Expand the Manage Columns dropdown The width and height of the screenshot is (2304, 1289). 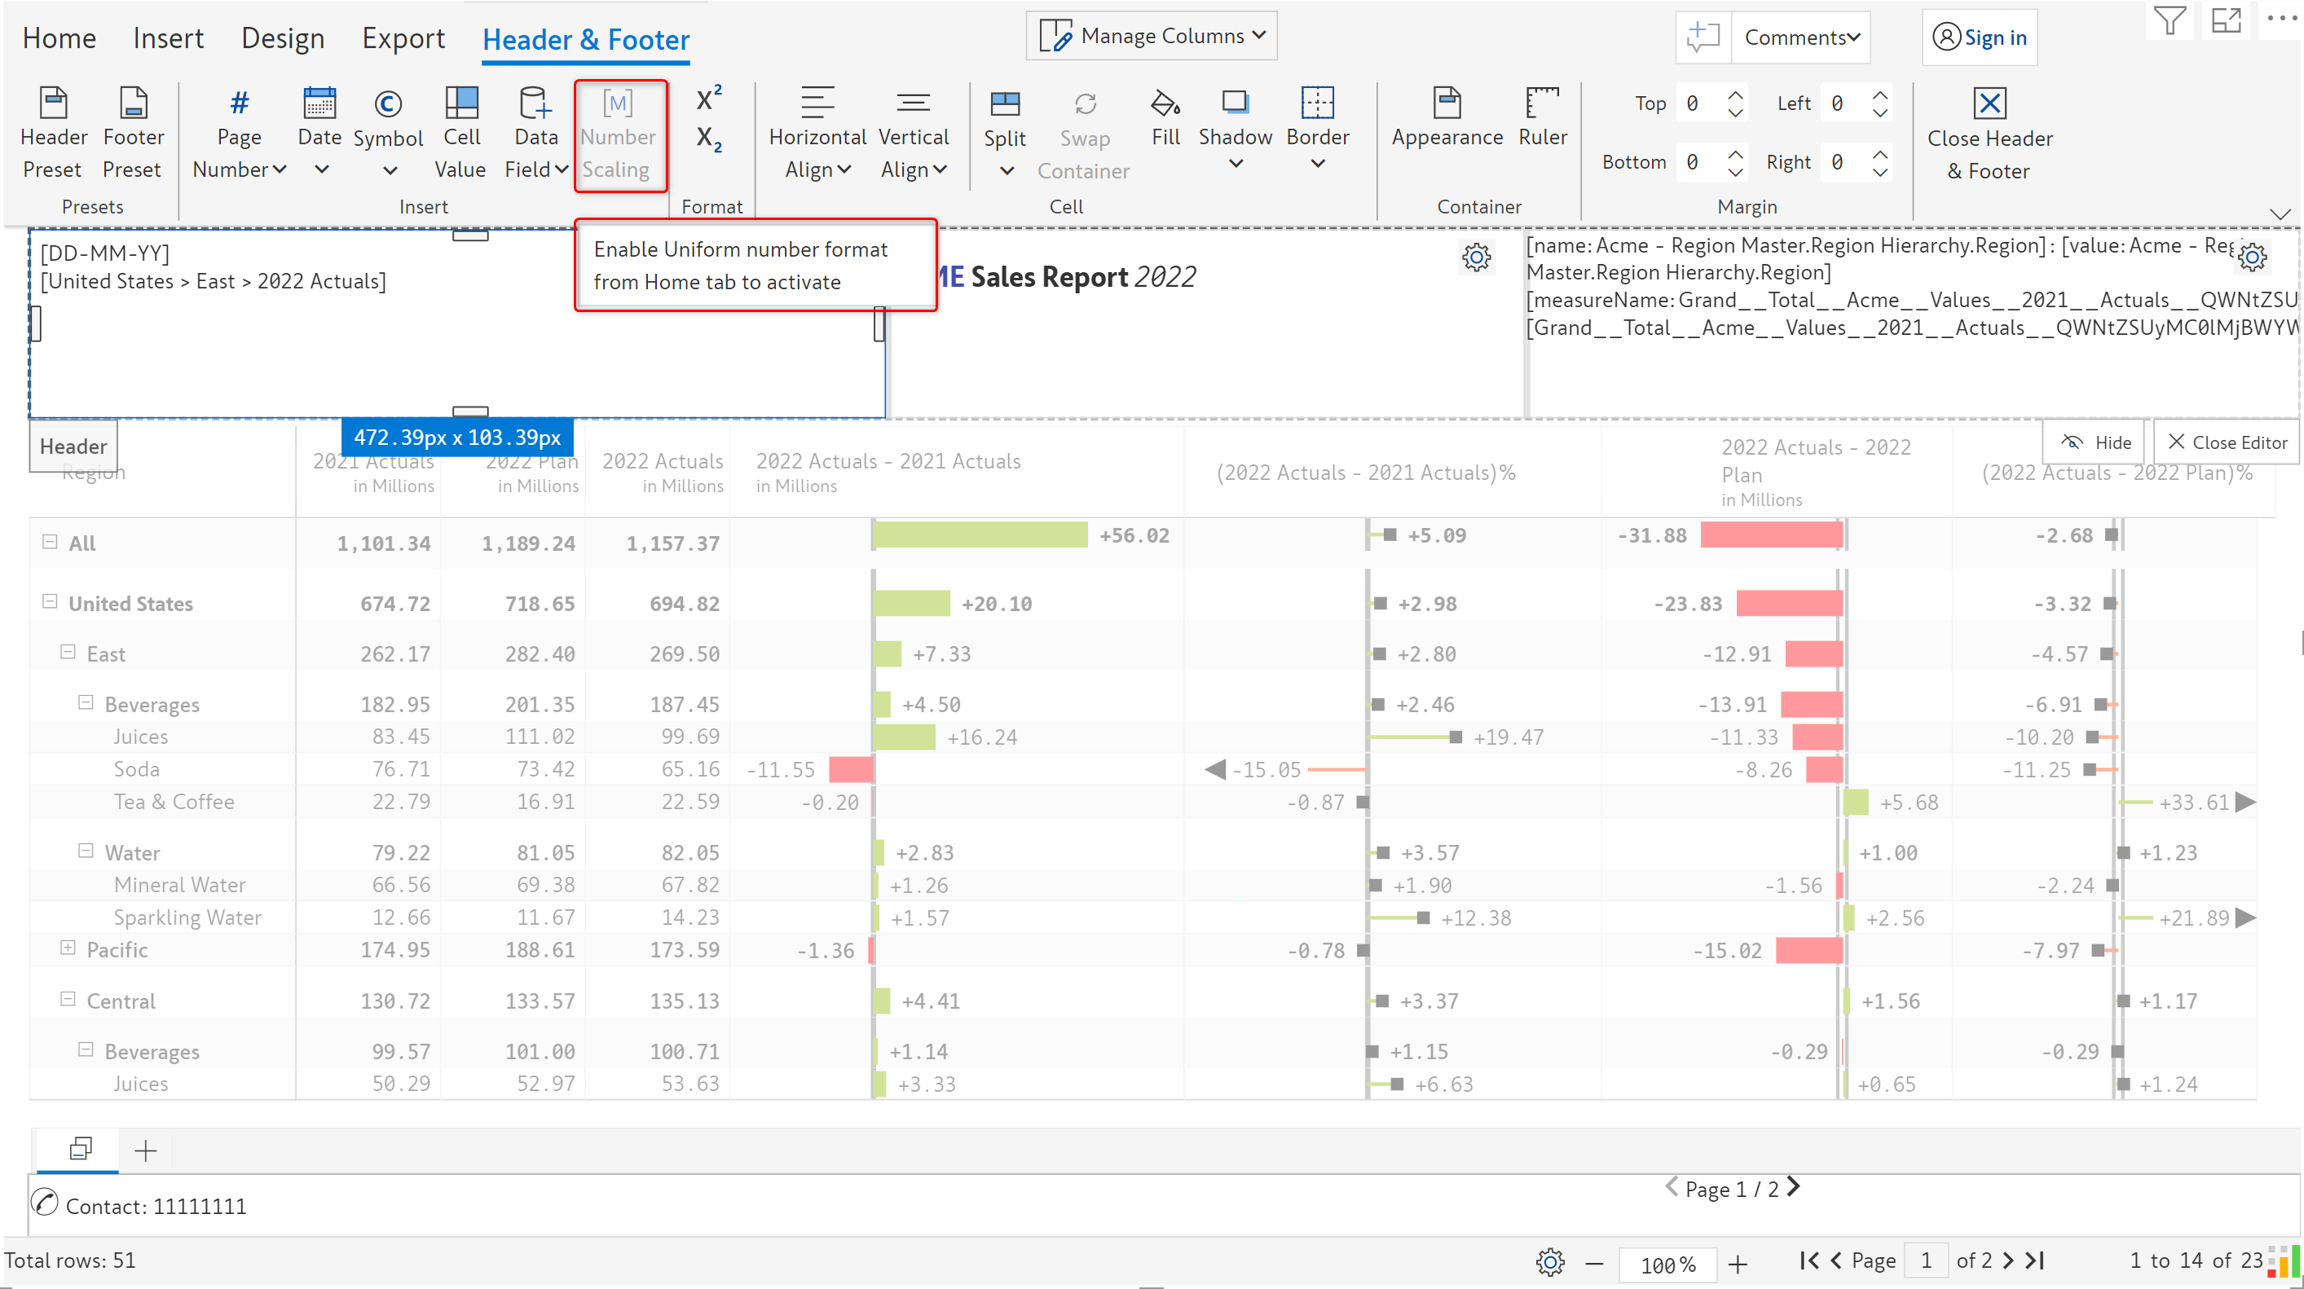[x=1152, y=36]
